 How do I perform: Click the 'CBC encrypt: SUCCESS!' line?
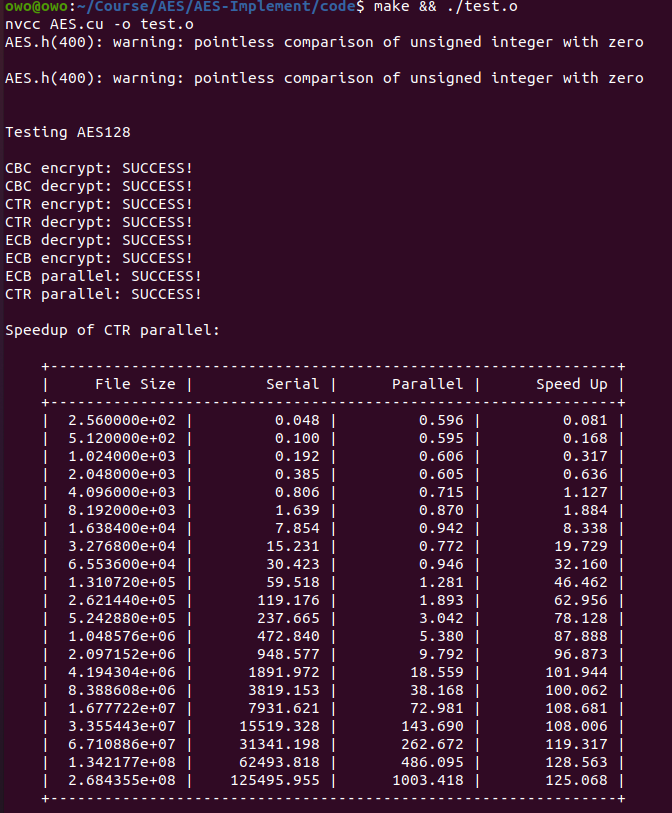[99, 169]
